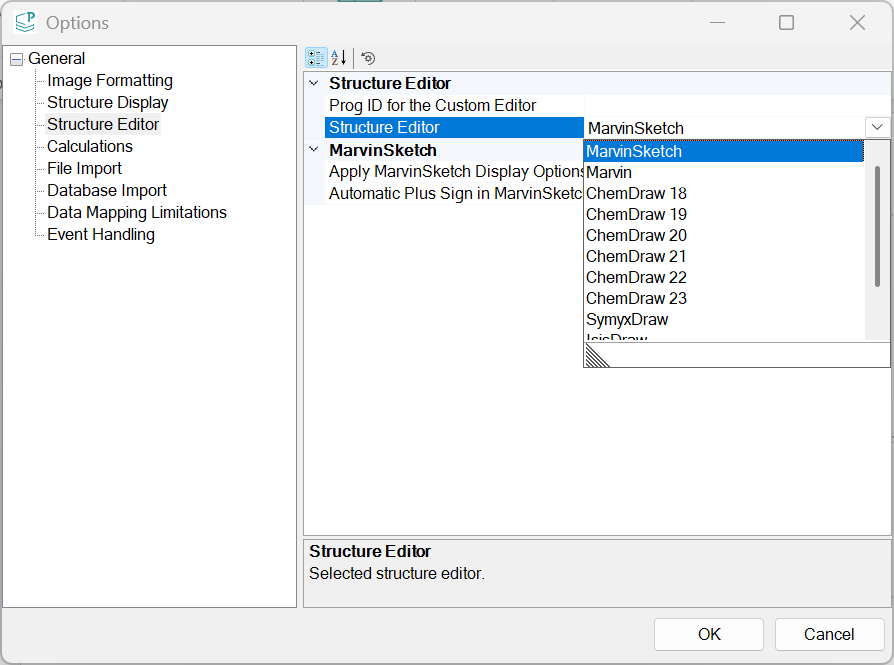This screenshot has height=665, width=894.
Task: Collapse the General tree node
Action: click(x=16, y=59)
